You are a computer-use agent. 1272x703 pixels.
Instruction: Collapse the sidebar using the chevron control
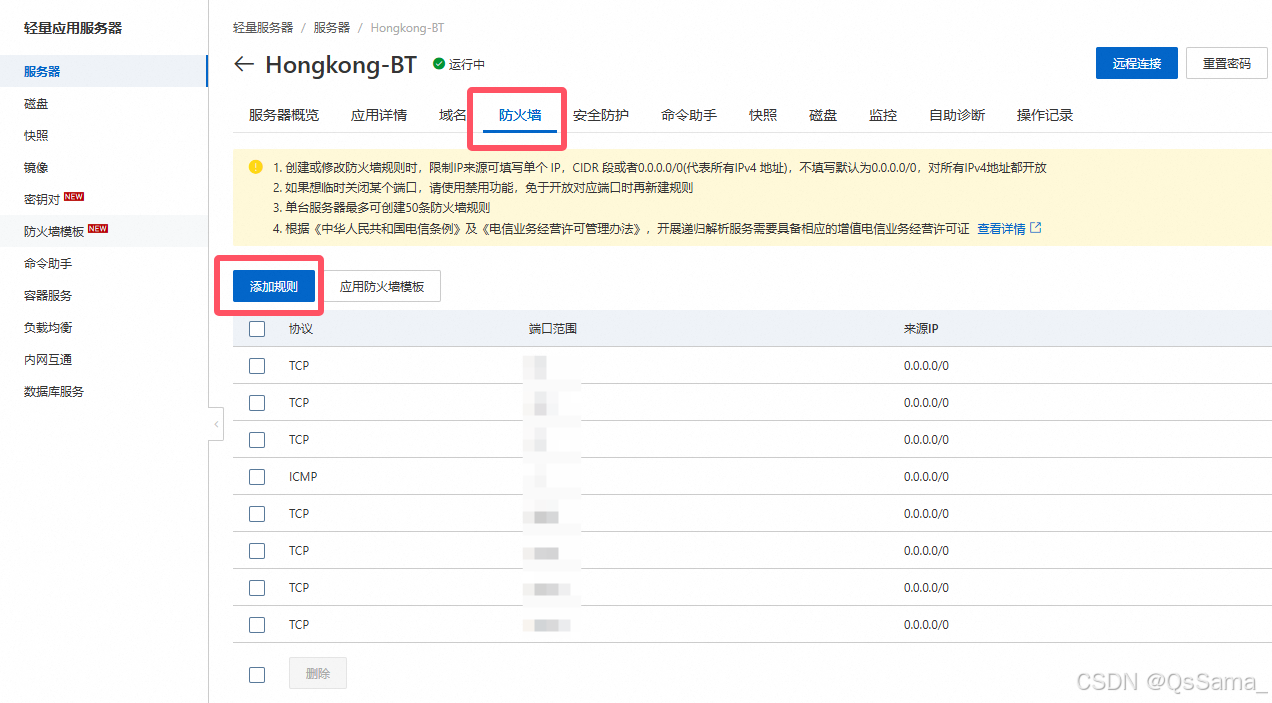pos(216,424)
